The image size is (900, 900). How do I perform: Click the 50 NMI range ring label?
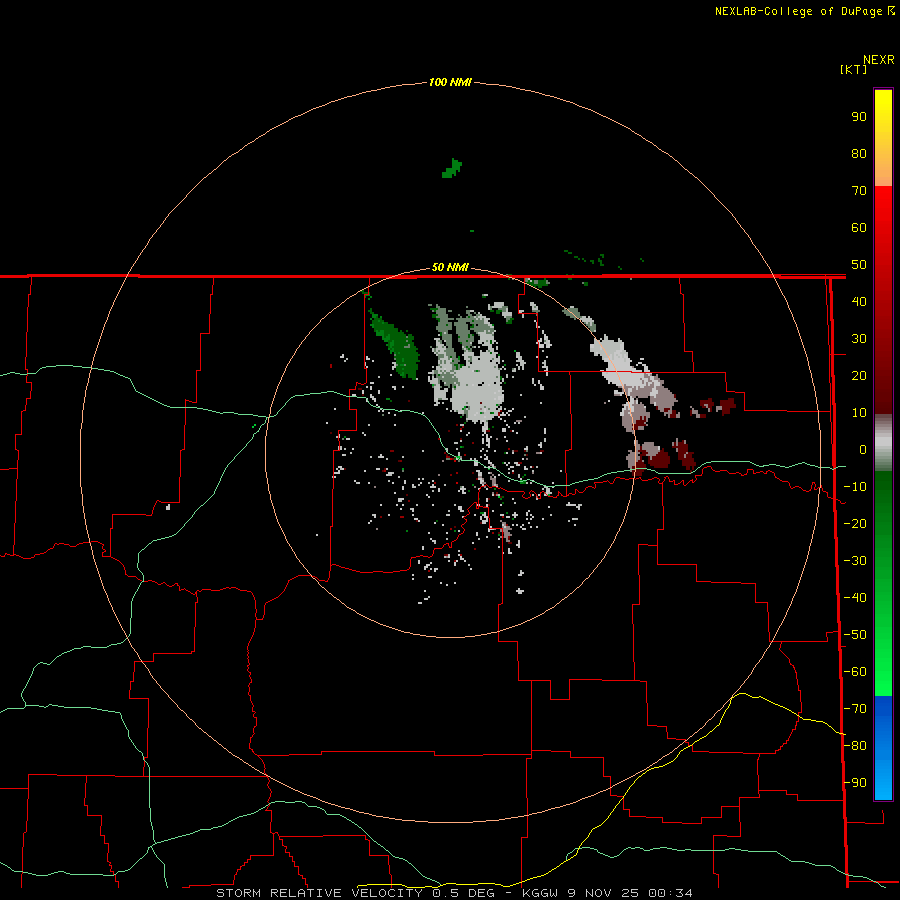click(x=450, y=267)
